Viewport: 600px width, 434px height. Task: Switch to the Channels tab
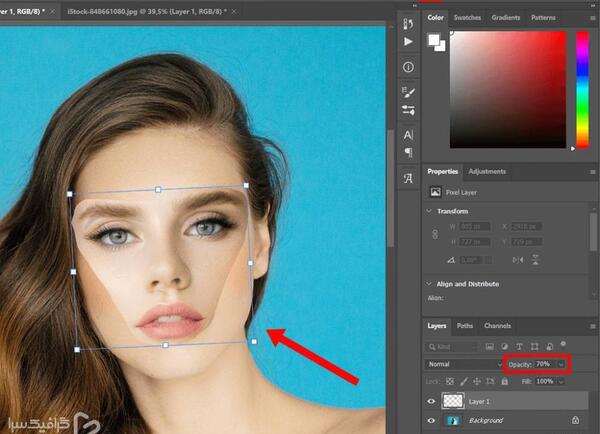pyautogui.click(x=497, y=326)
